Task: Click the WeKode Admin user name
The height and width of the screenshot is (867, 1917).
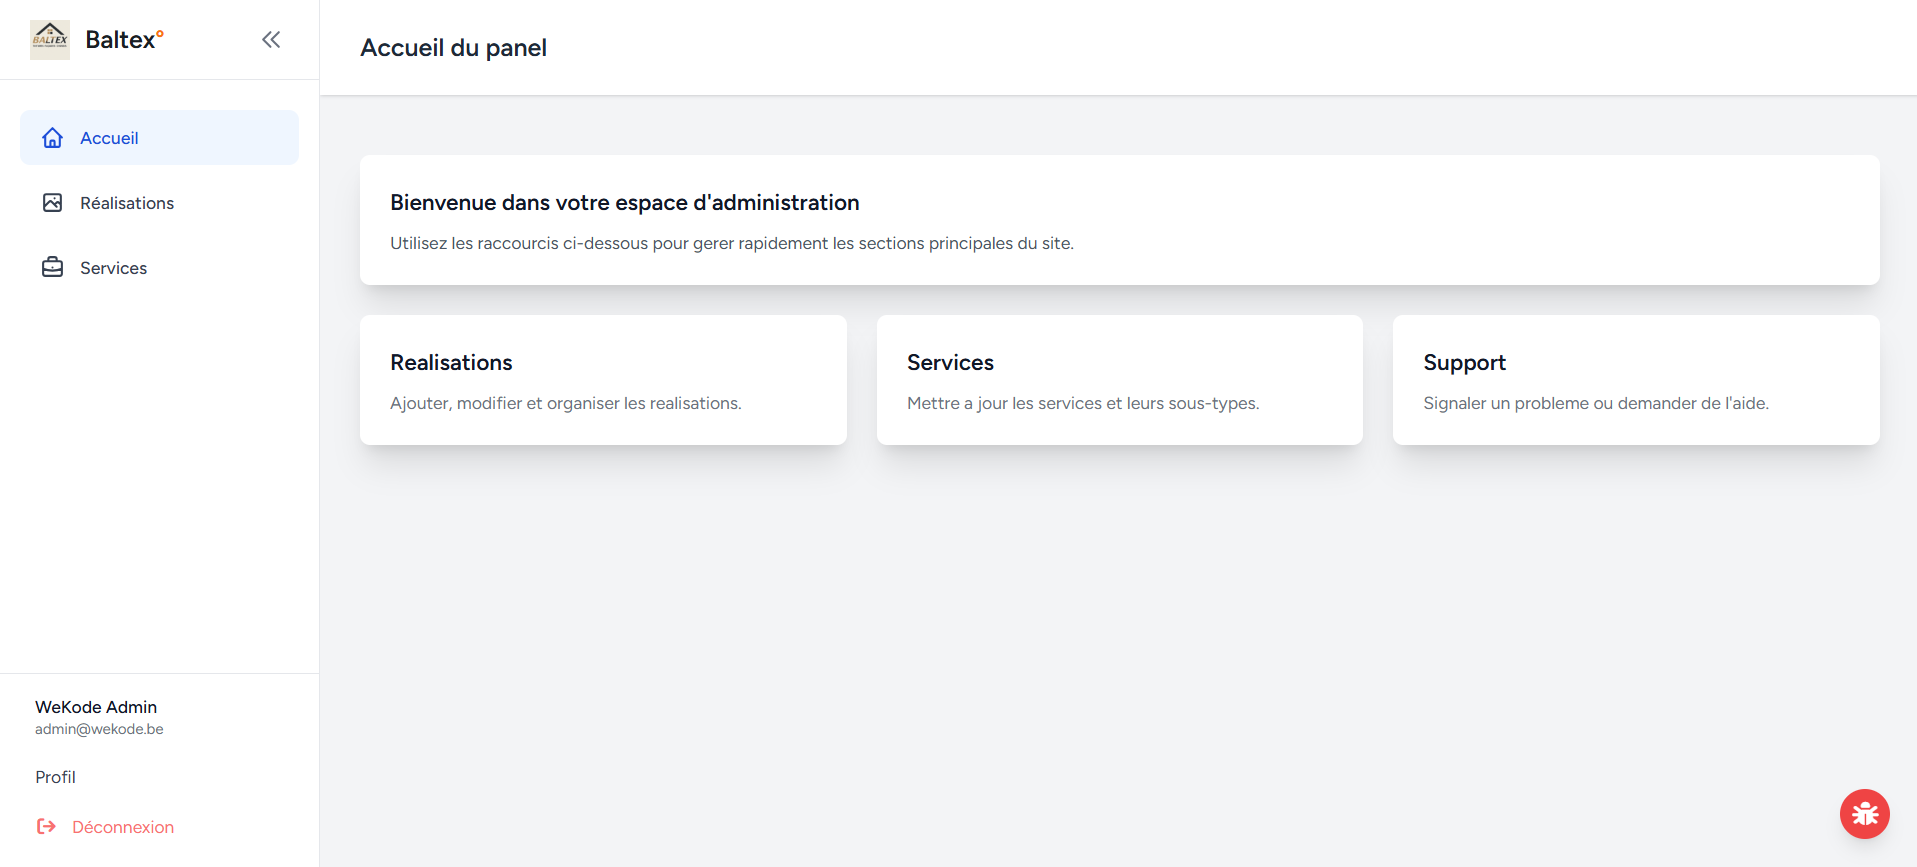Action: 96,707
